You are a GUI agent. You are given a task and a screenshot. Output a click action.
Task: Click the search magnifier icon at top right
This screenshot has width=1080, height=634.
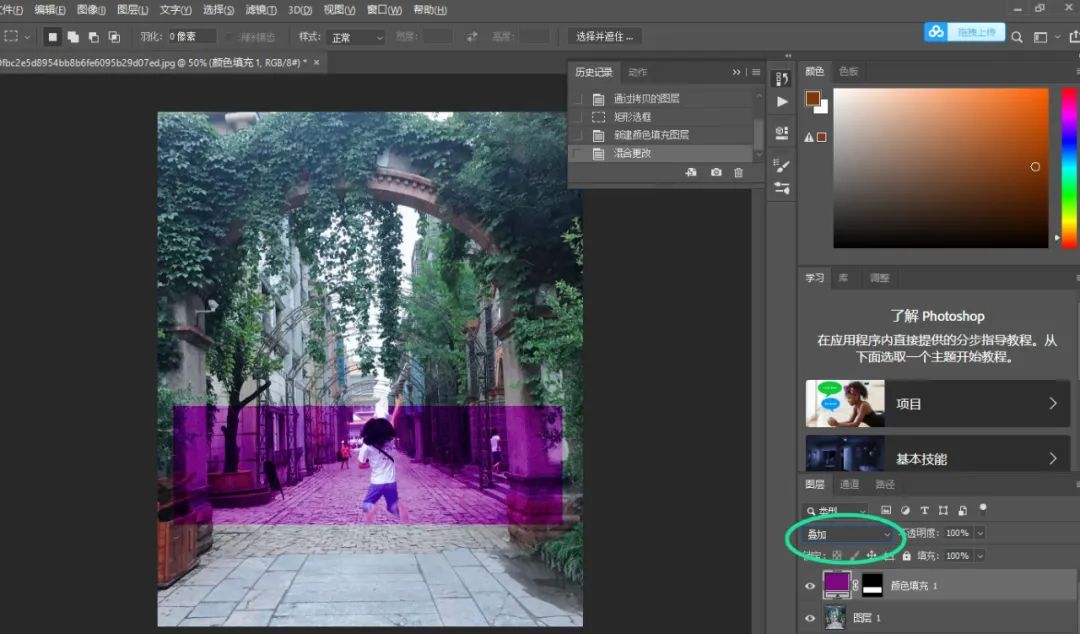1017,37
